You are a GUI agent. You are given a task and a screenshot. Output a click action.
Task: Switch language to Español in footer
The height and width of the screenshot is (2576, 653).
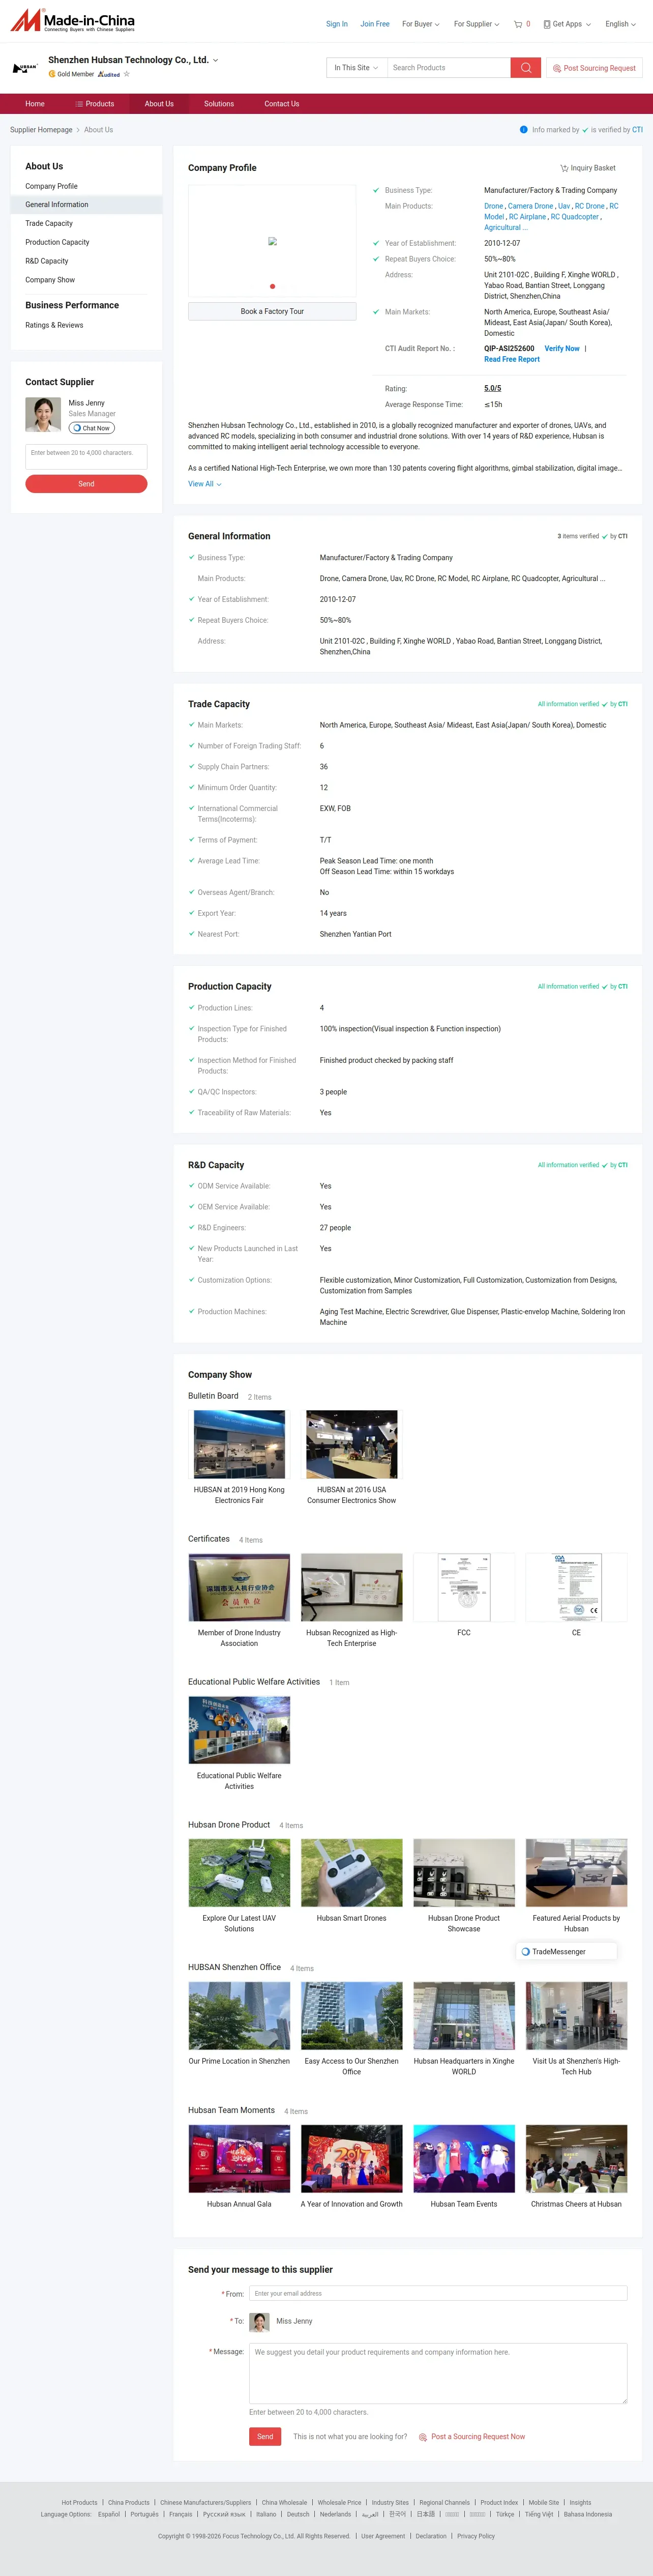[109, 2514]
